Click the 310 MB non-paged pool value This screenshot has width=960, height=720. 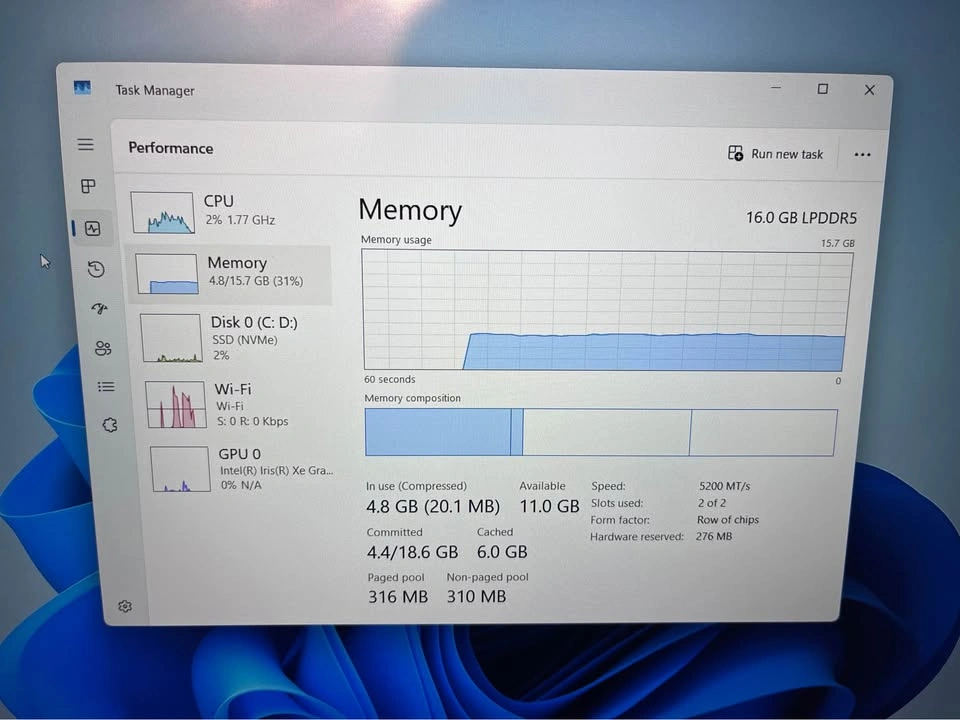(x=476, y=596)
